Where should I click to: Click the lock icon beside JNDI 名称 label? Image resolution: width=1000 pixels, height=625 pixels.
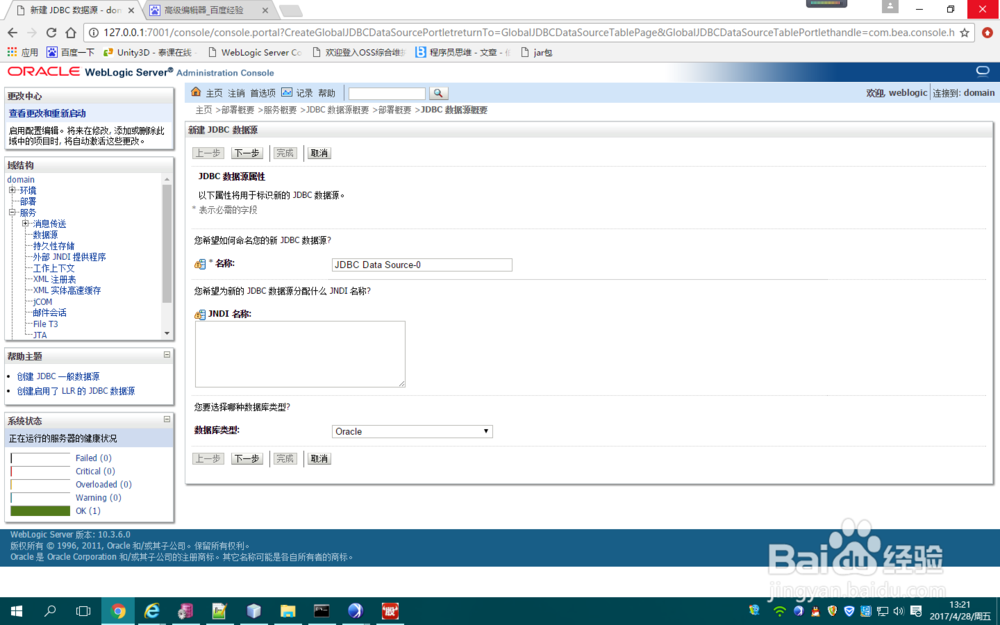200,314
